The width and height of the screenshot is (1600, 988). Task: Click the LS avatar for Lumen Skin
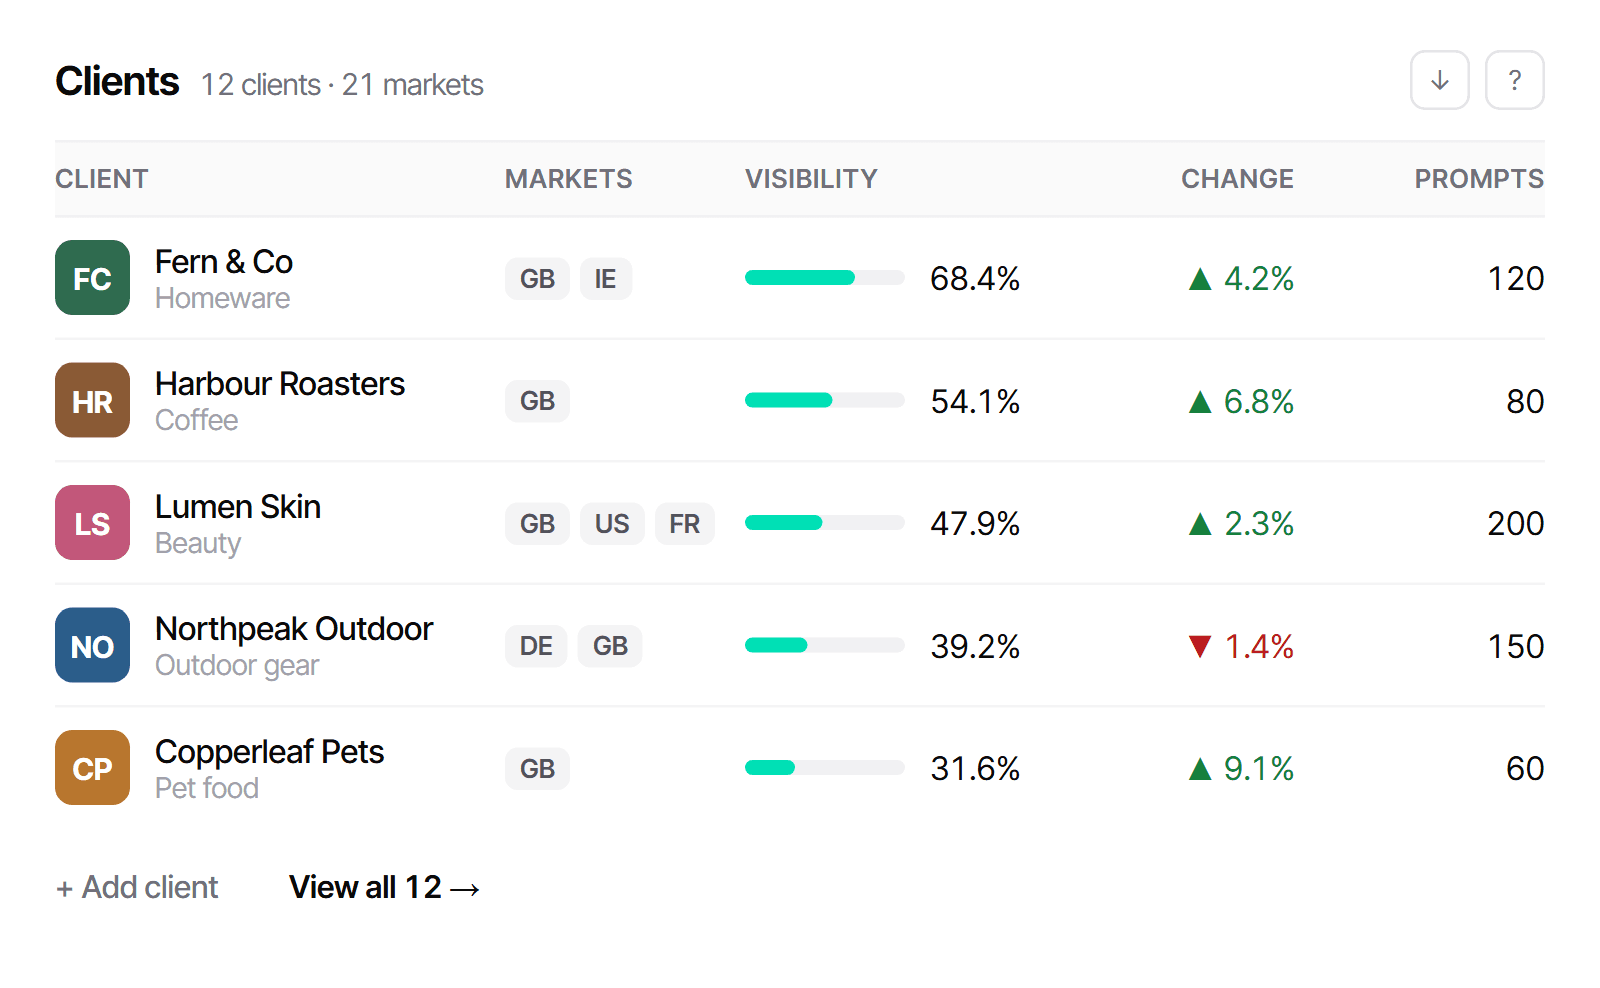(92, 523)
